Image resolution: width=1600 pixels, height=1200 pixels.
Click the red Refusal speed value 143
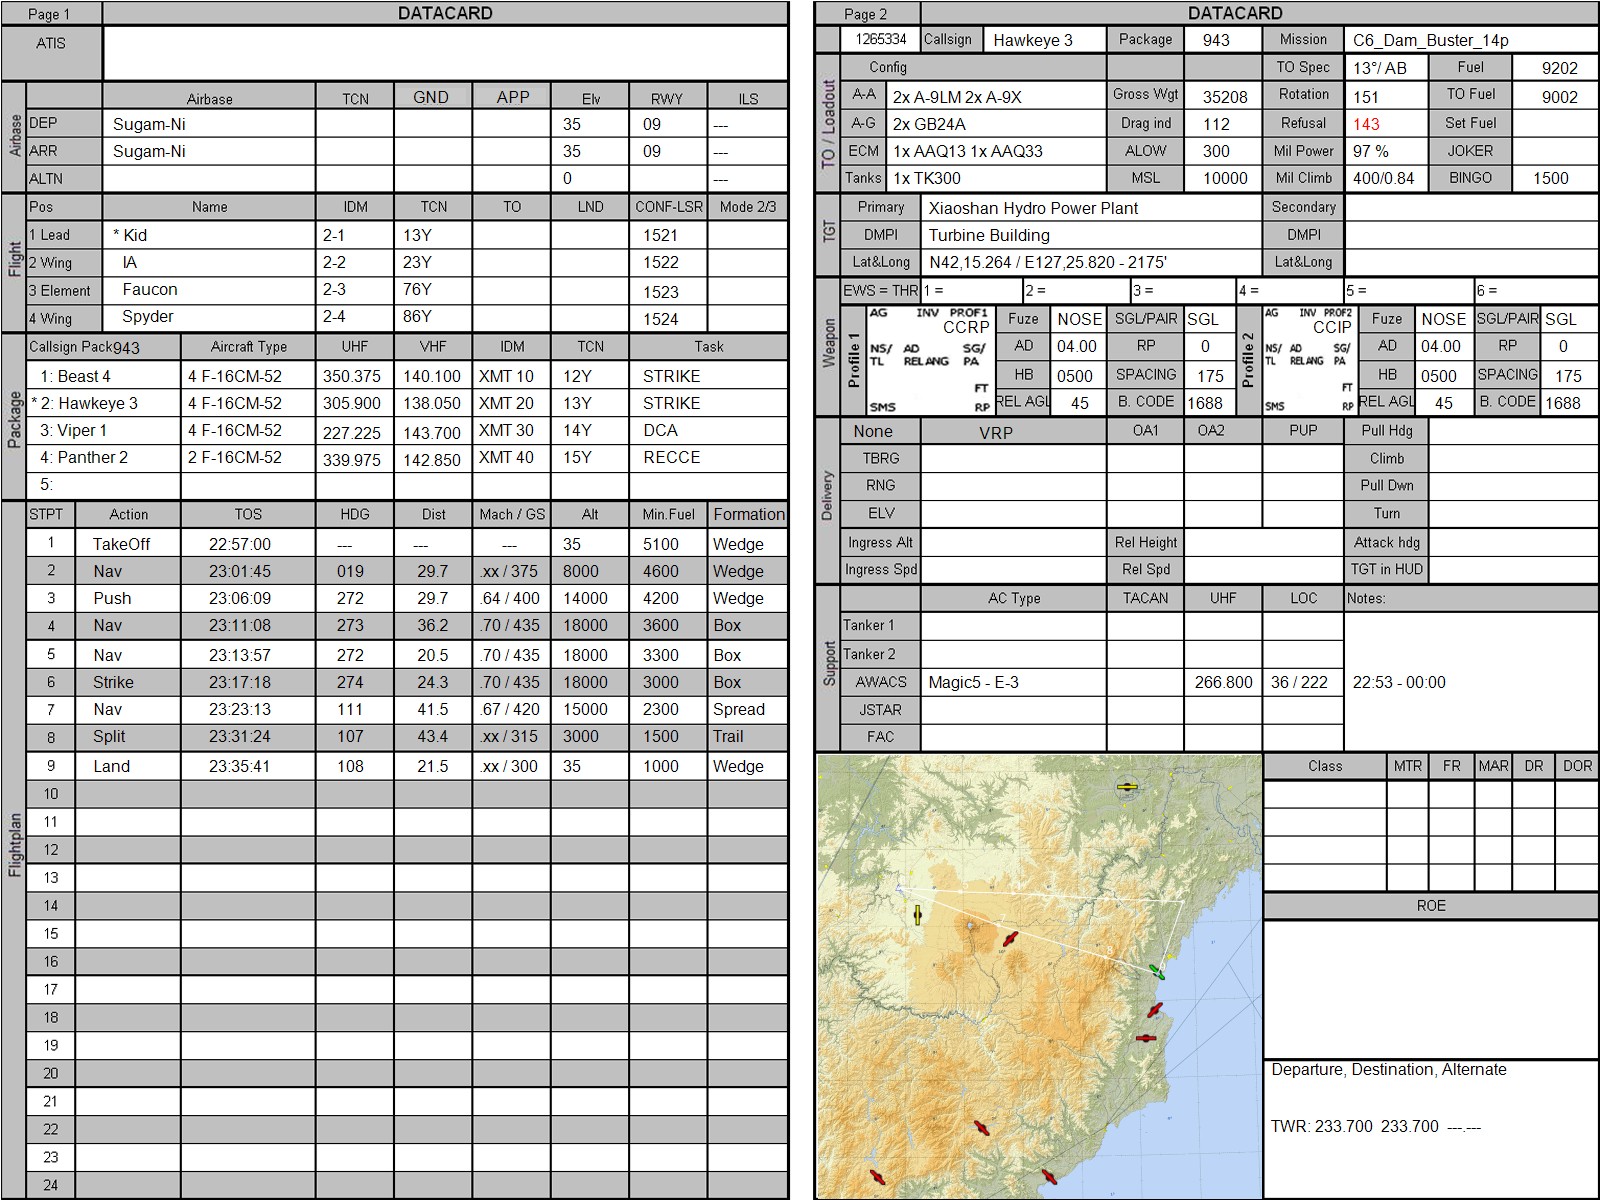(1366, 124)
